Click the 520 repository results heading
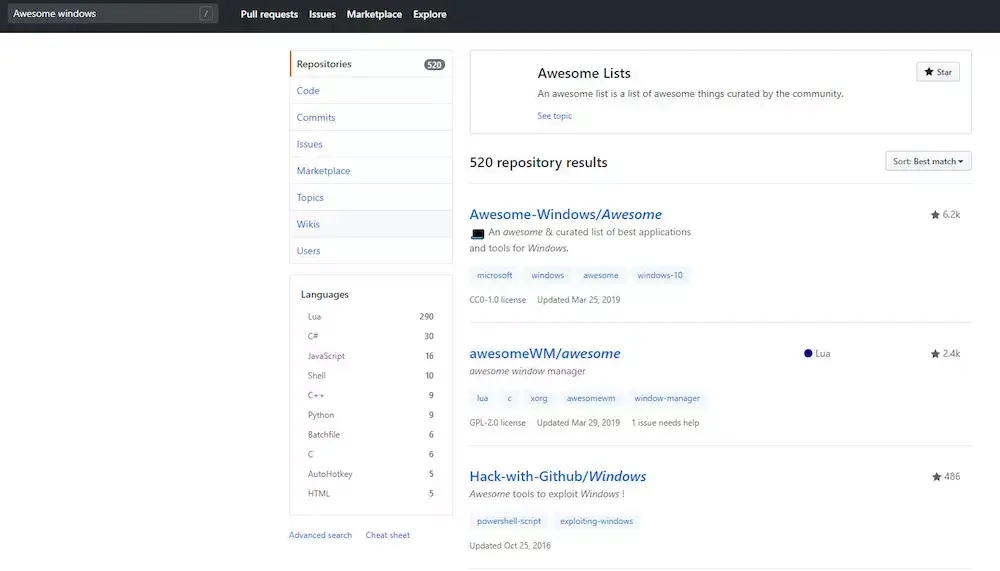 click(538, 163)
